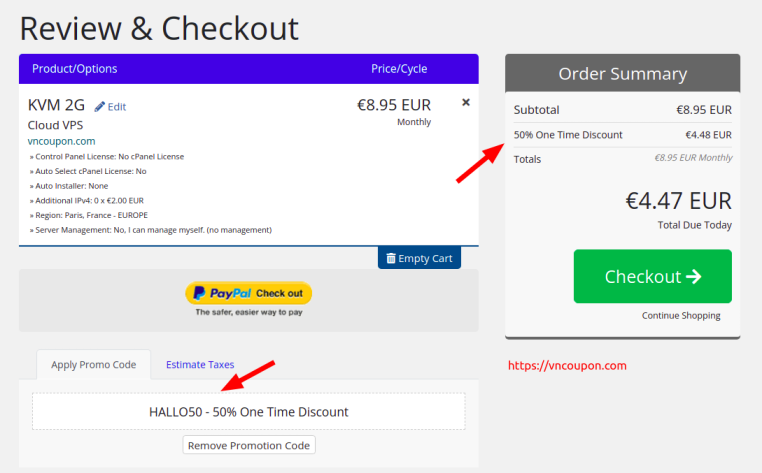
Task: Click the arrow icon on Checkout button
Action: [x=693, y=276]
